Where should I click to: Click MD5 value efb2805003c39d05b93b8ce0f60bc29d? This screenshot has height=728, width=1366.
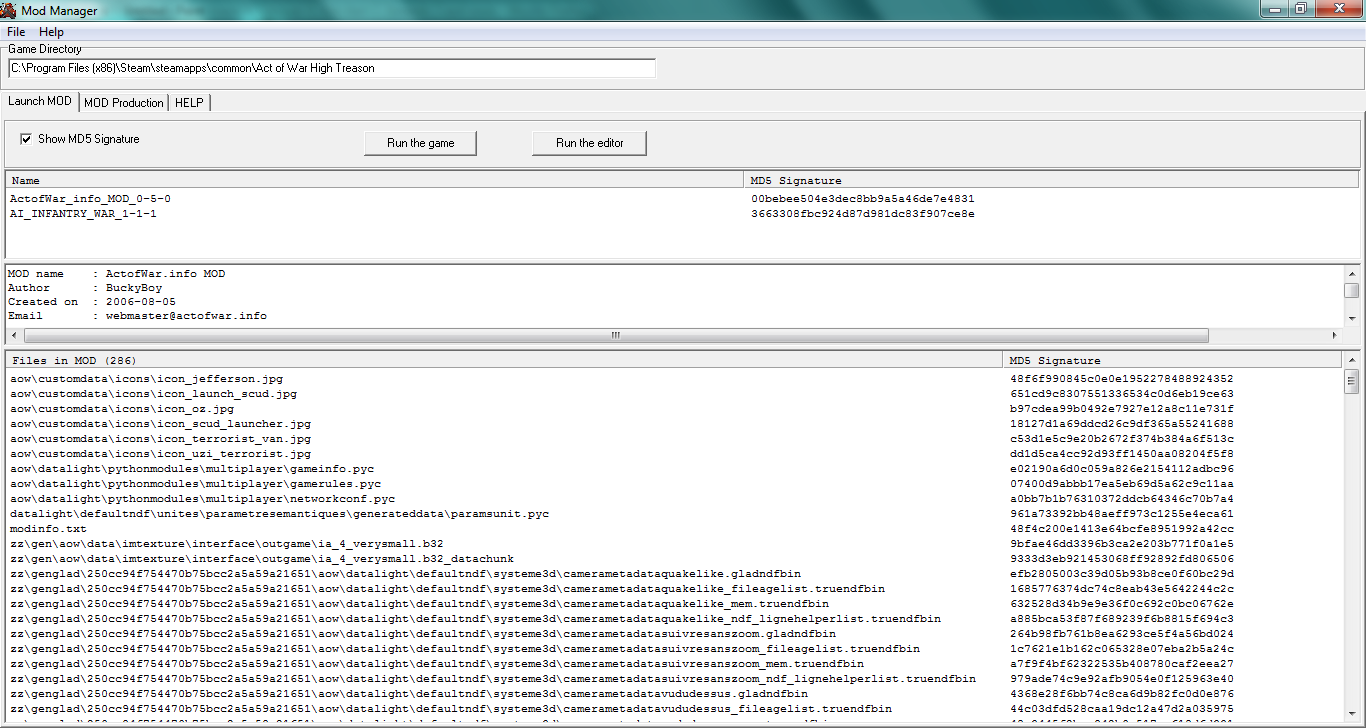point(1122,574)
